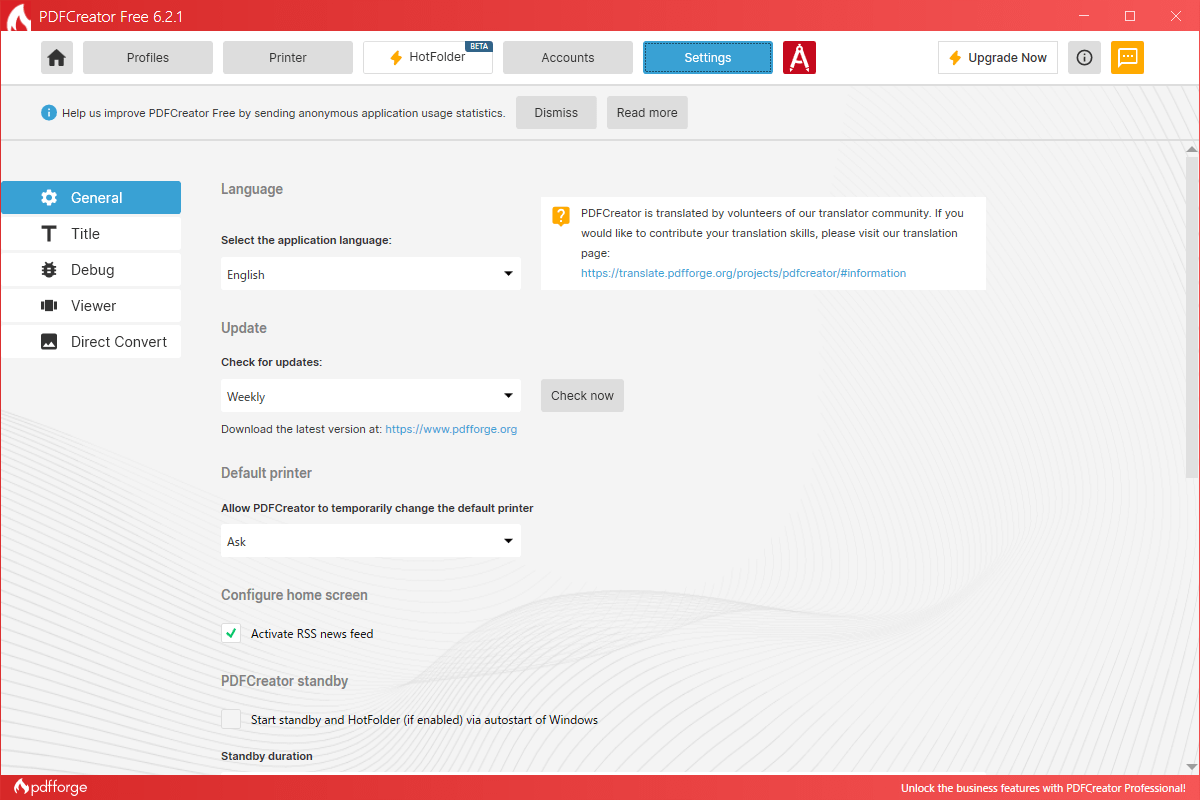The height and width of the screenshot is (800, 1200).
Task: Select the Debug bug icon in sidebar
Action: (x=49, y=270)
